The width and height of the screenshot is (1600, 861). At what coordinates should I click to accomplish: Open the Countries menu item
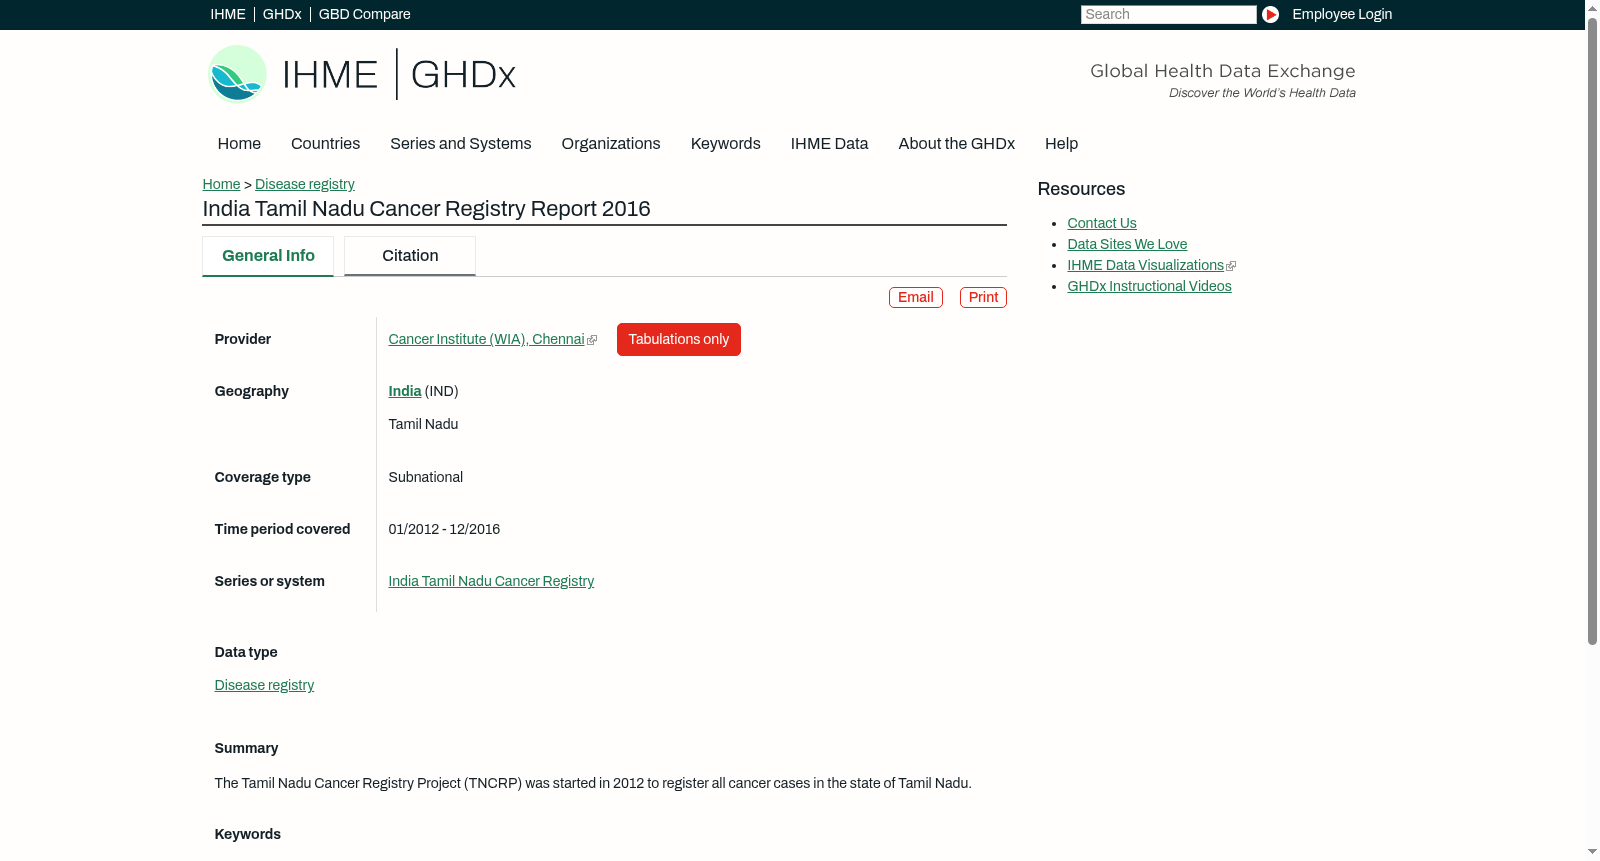(x=325, y=144)
